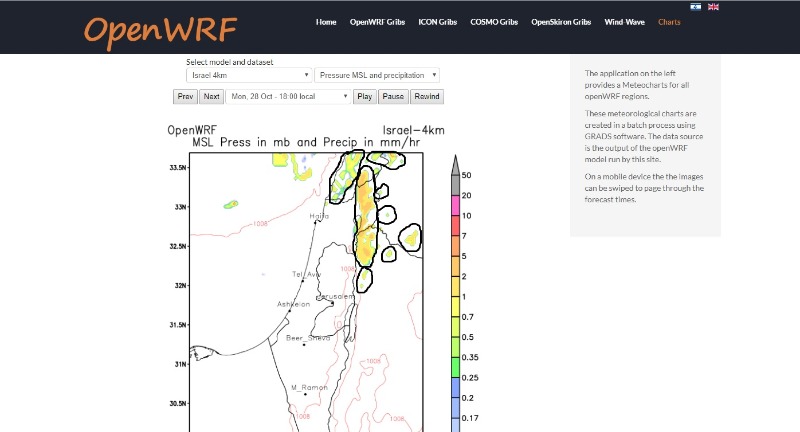Click the Prev button
The width and height of the screenshot is (800, 432).
(185, 96)
